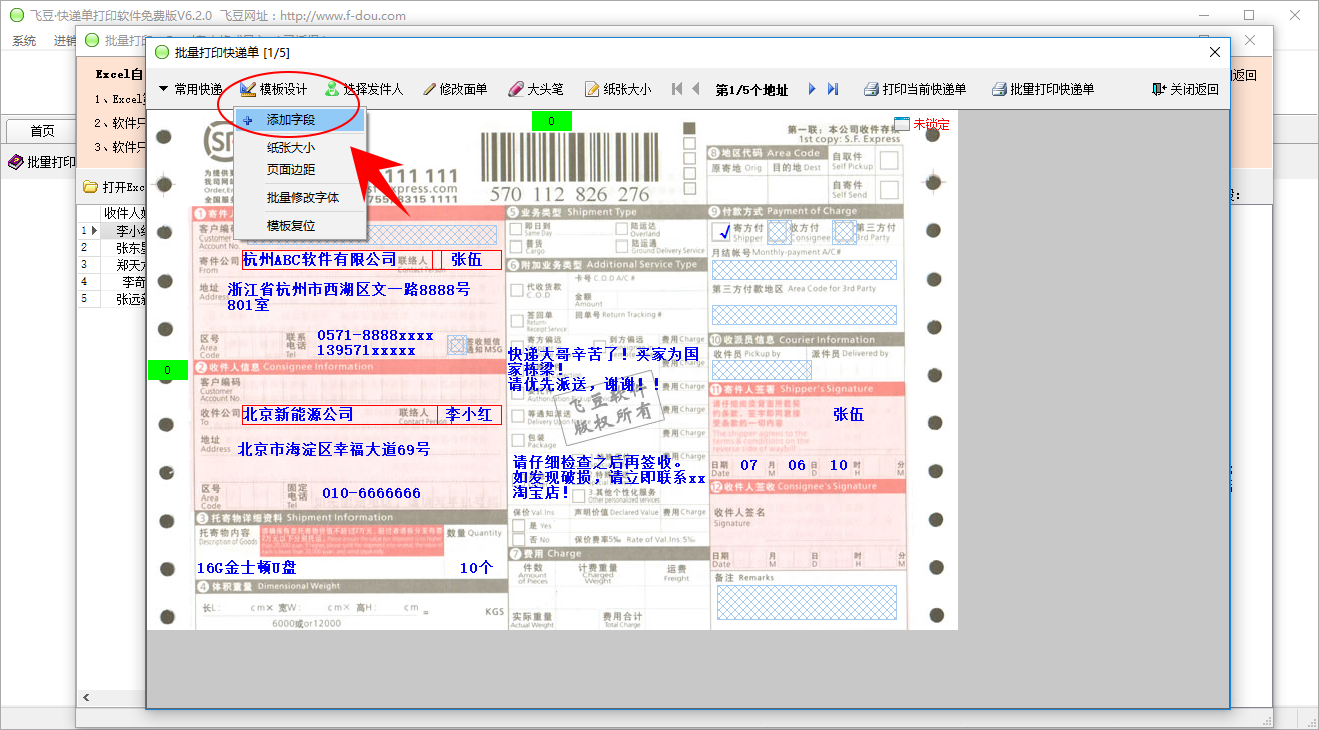Select the hatched 第三方付 field
Screen dimensions: 1319x730
(x=845, y=232)
